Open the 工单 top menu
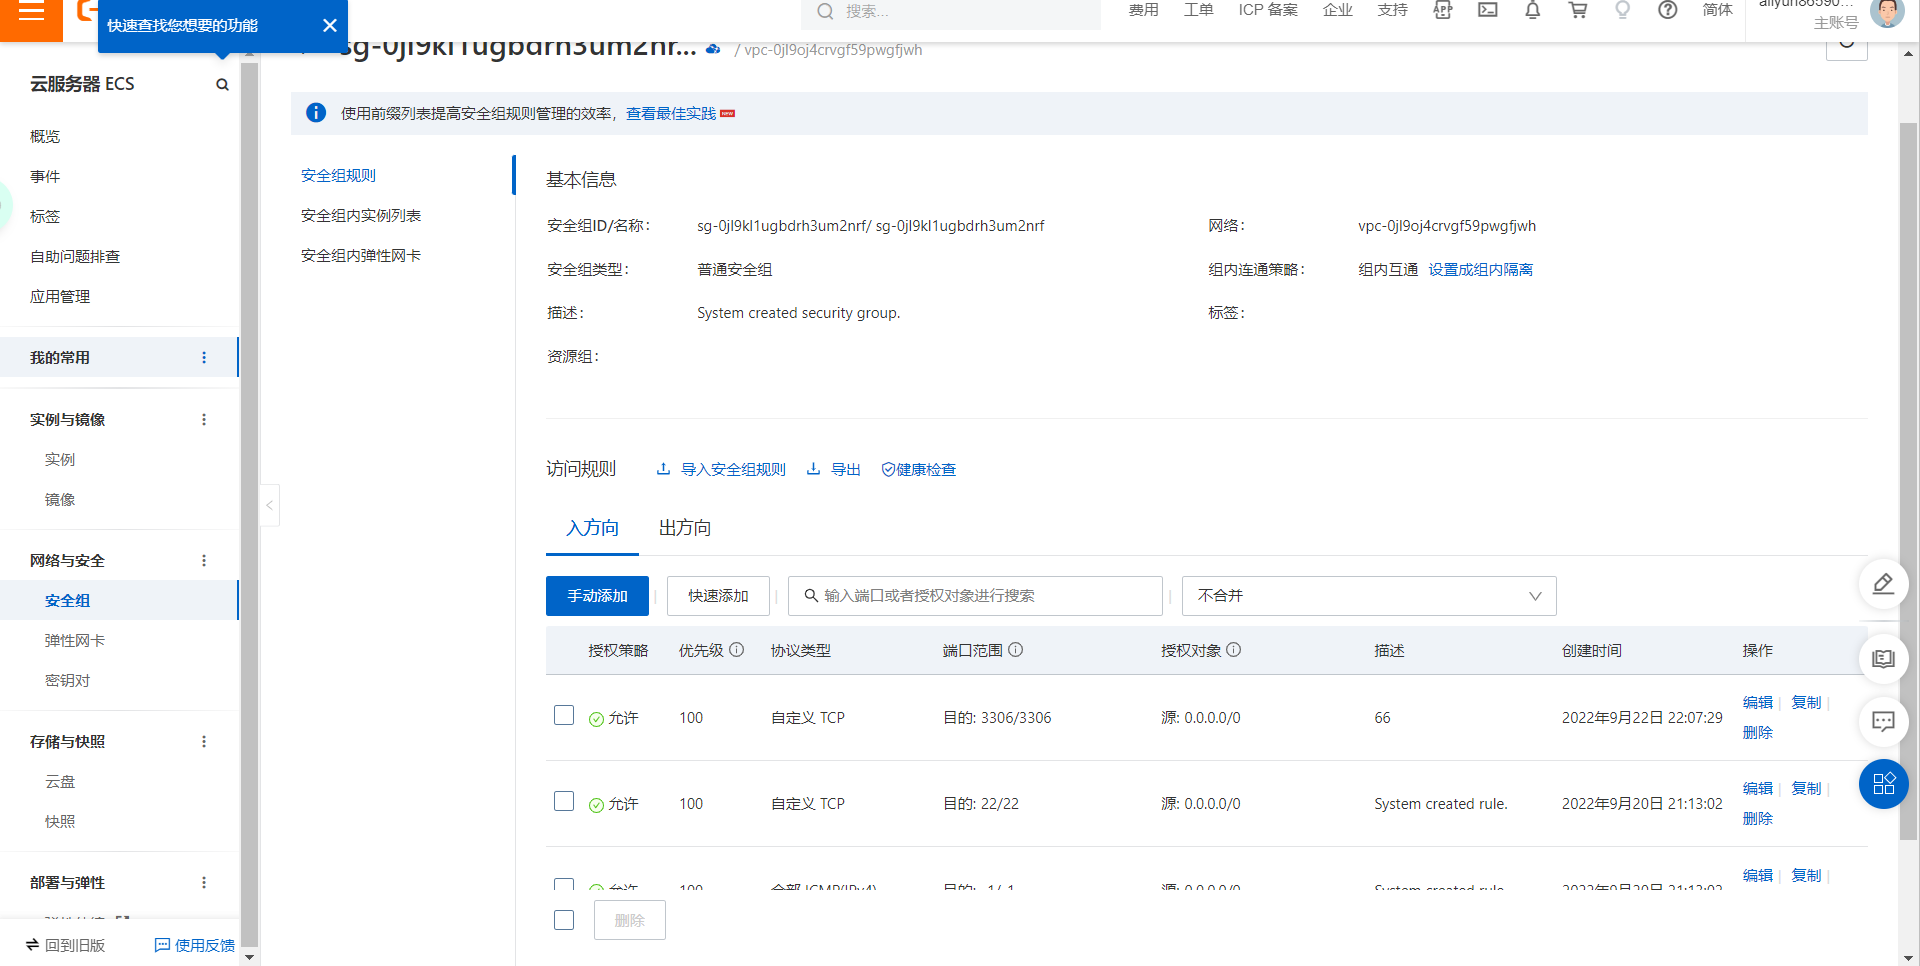 tap(1198, 10)
